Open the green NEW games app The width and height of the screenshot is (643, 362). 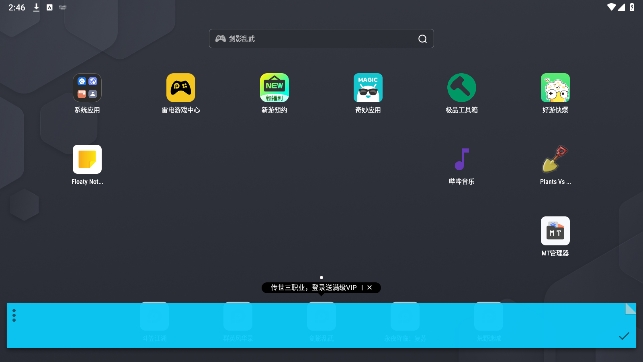point(274,88)
